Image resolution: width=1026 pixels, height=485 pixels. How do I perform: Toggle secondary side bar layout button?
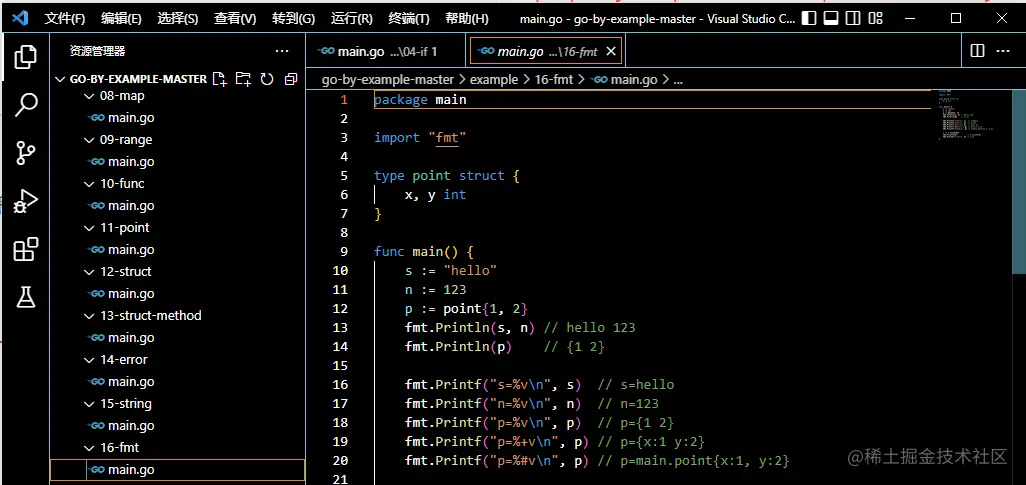(x=853, y=18)
